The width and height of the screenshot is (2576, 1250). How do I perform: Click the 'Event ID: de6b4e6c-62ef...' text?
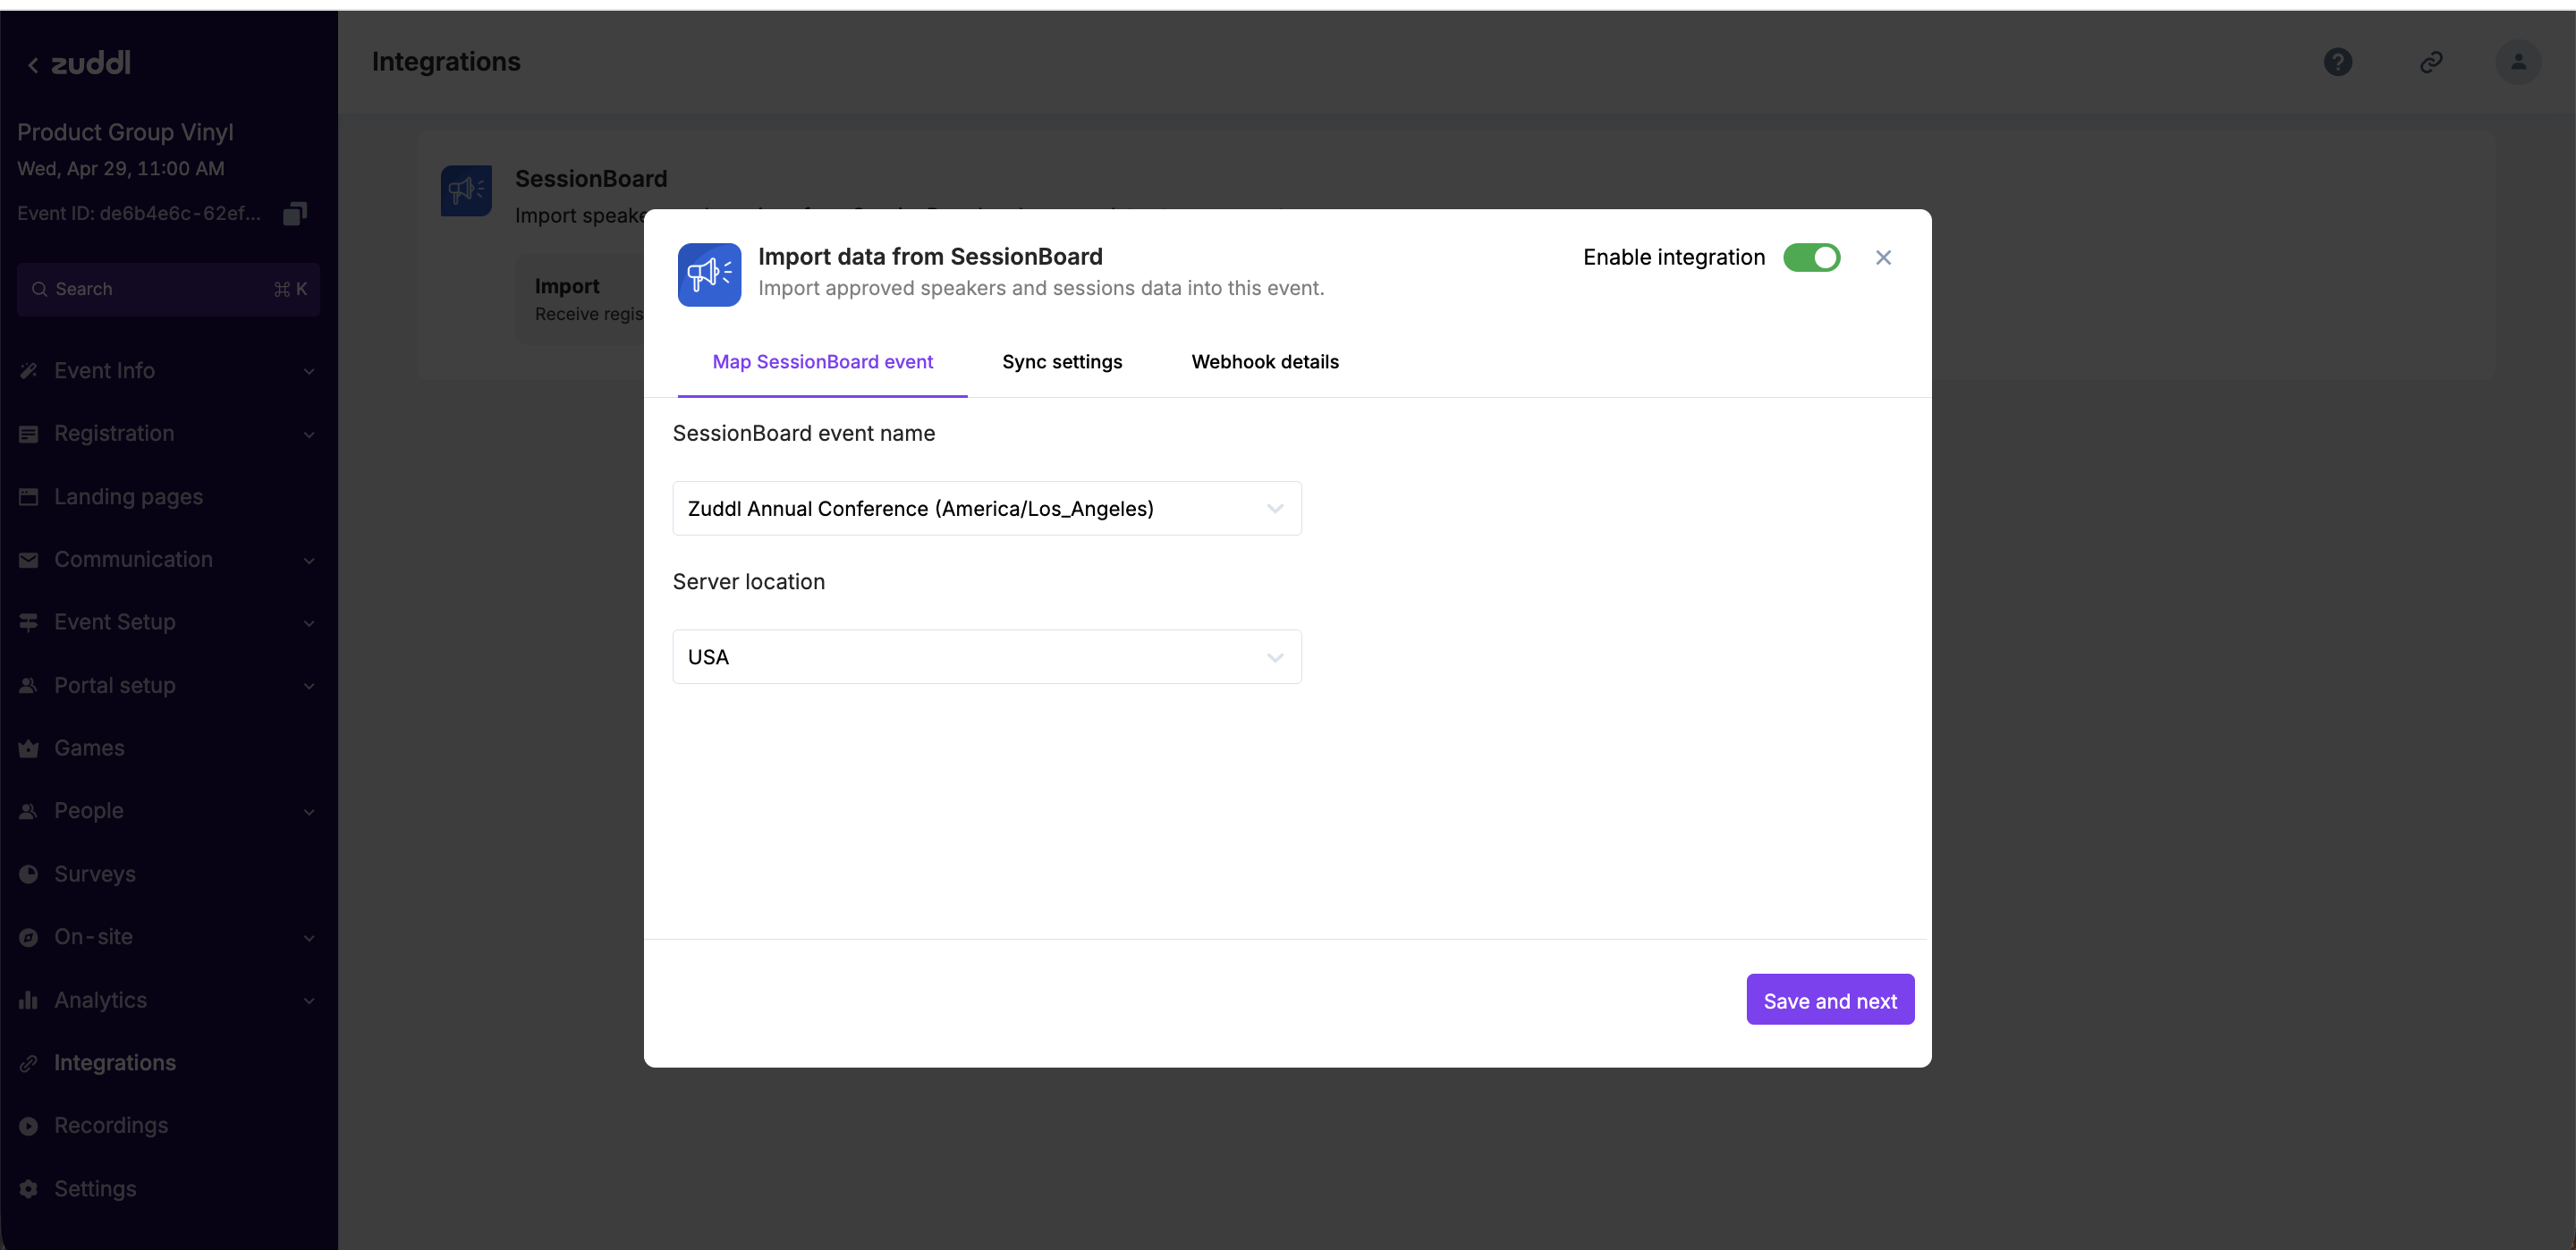[139, 213]
